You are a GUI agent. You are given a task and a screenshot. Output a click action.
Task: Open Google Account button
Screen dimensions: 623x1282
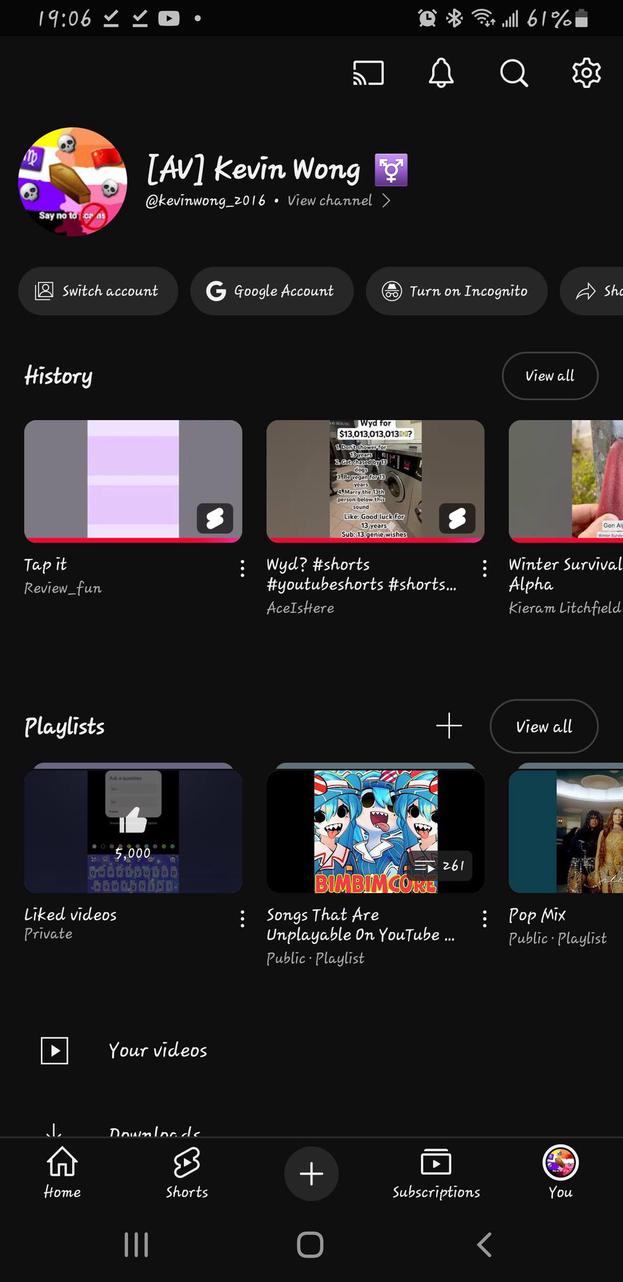click(x=272, y=291)
